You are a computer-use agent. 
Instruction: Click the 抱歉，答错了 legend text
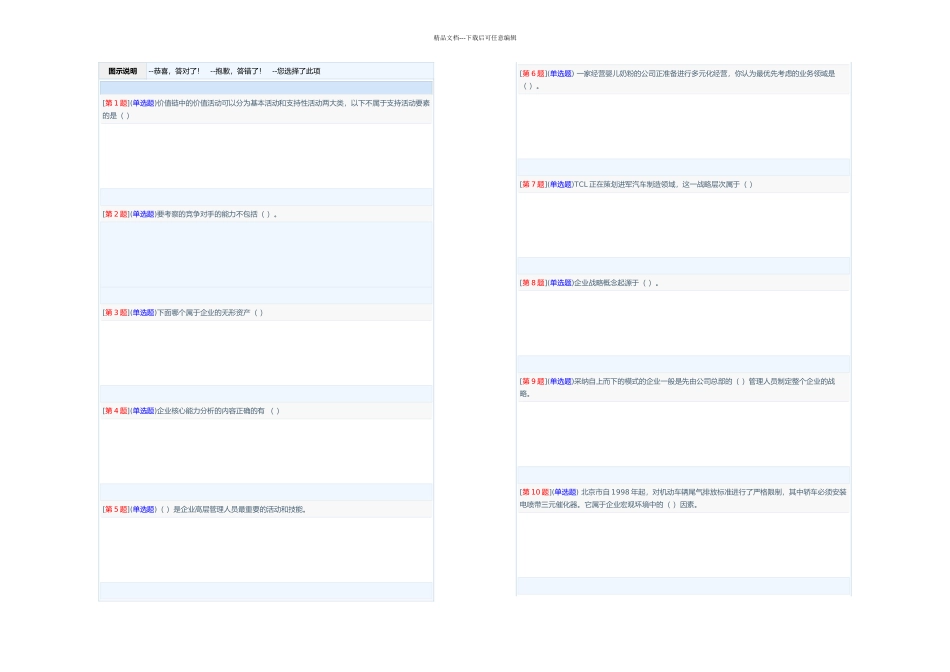(236, 72)
